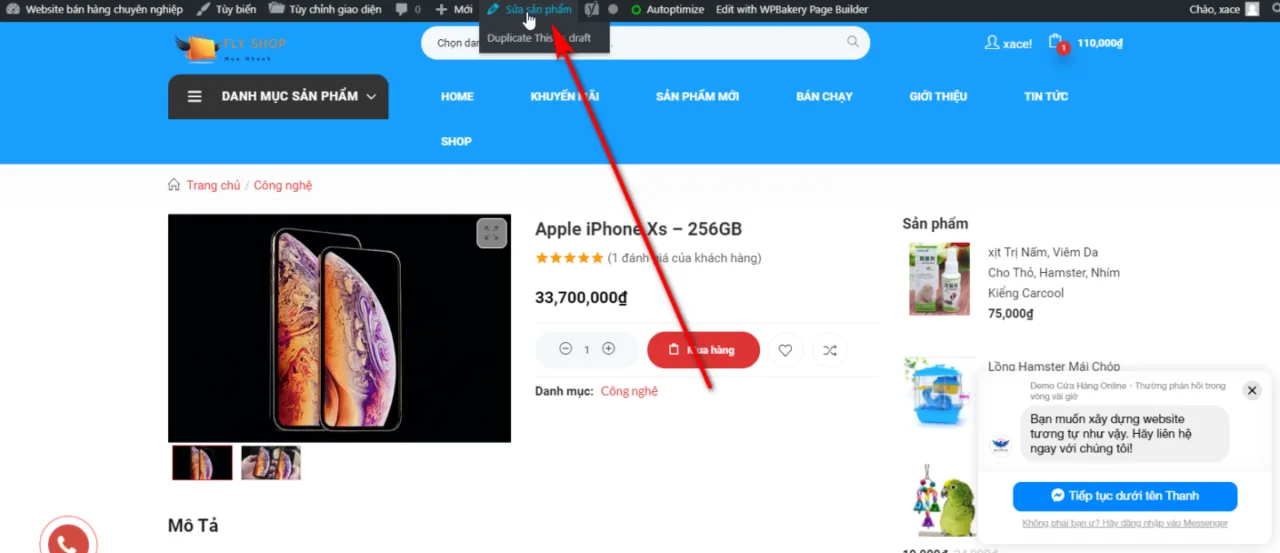Click the home icon in breadcrumb

(x=174, y=185)
